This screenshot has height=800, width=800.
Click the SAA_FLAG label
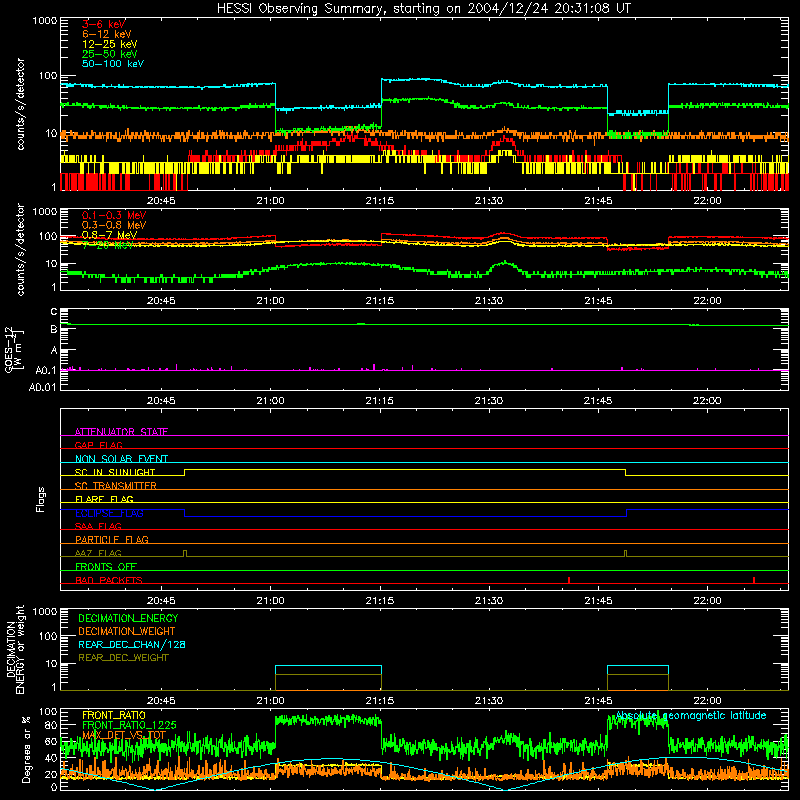(x=98, y=526)
